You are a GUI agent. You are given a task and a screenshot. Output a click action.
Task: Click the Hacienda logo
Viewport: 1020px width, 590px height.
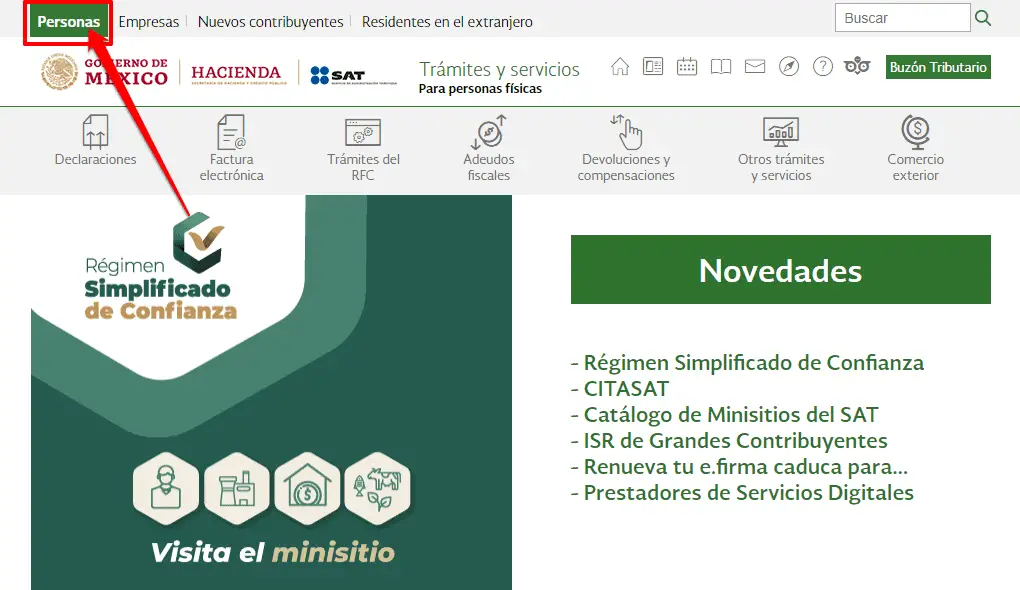tap(237, 74)
